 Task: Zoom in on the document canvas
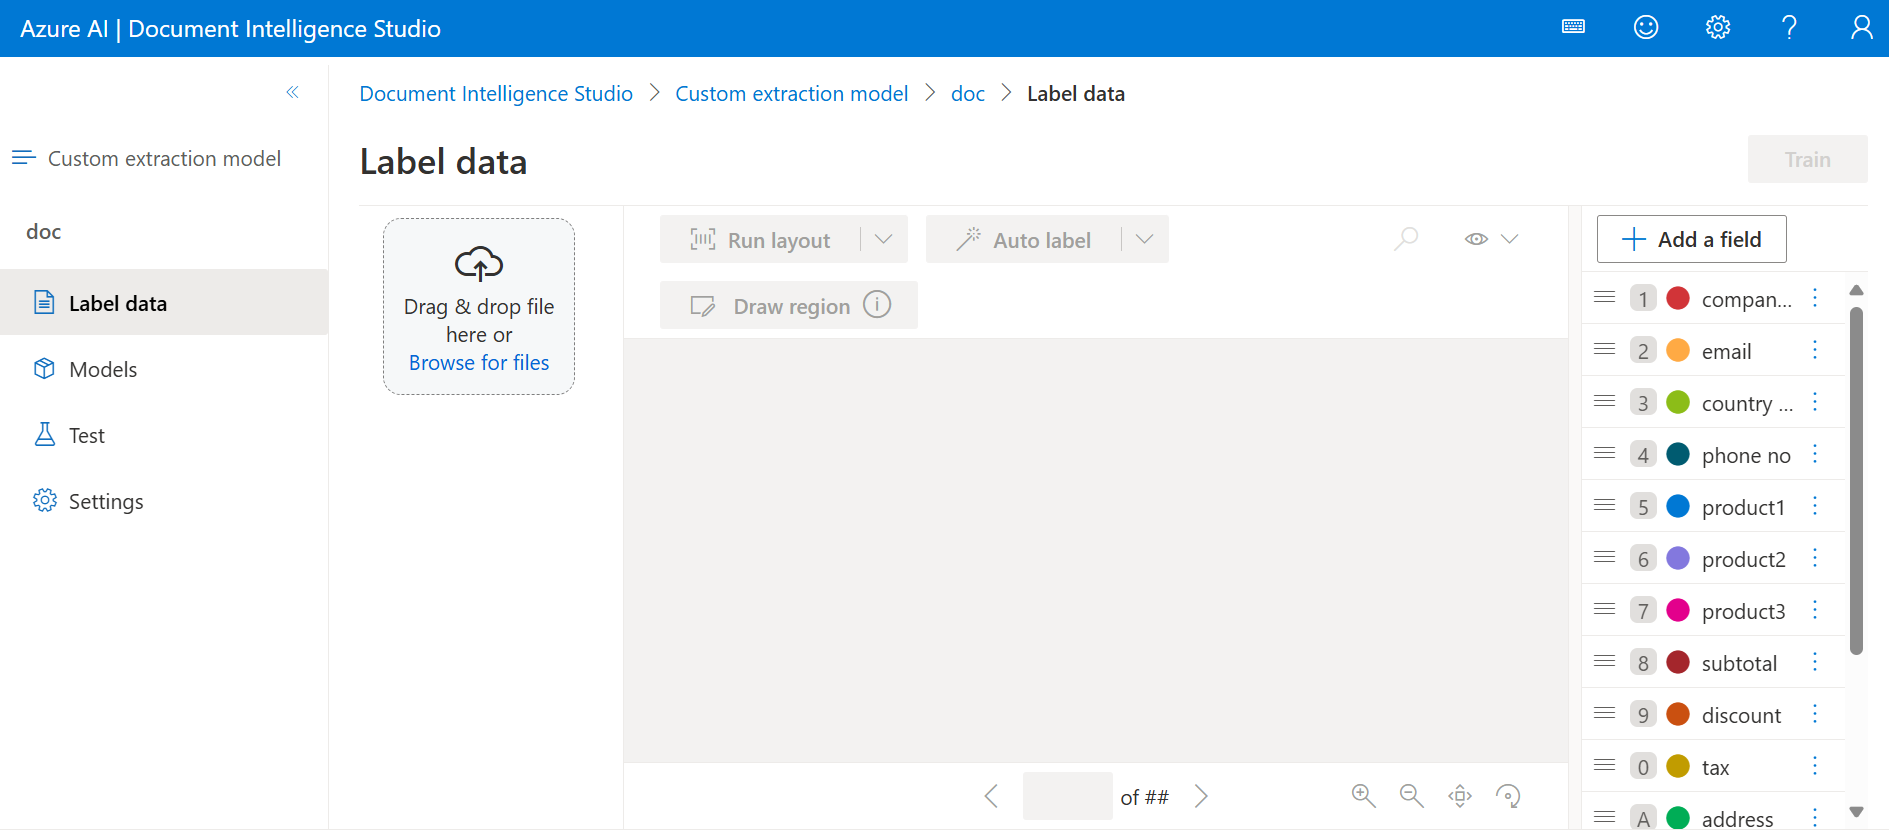(x=1363, y=796)
